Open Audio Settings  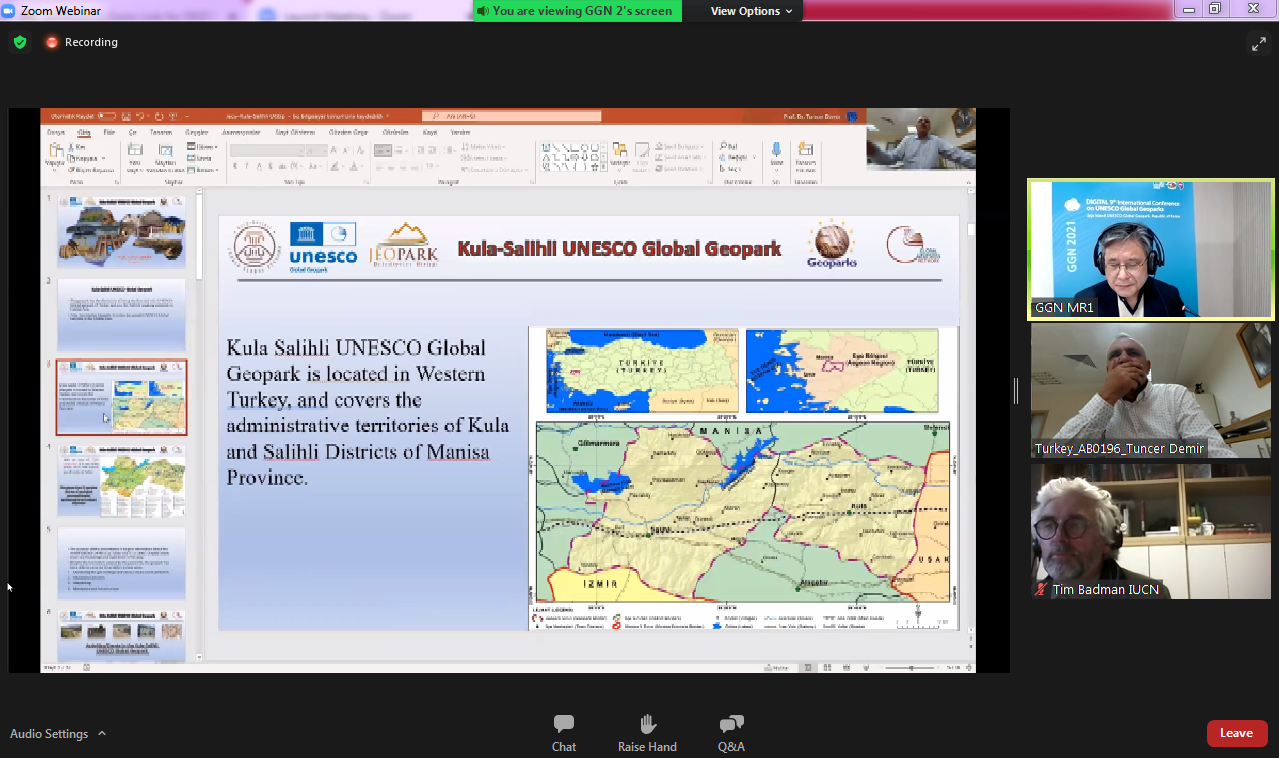click(49, 734)
